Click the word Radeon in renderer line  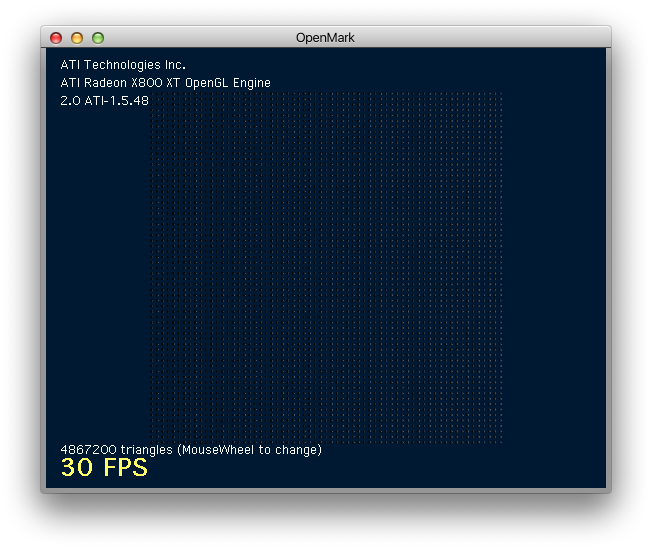(x=107, y=83)
